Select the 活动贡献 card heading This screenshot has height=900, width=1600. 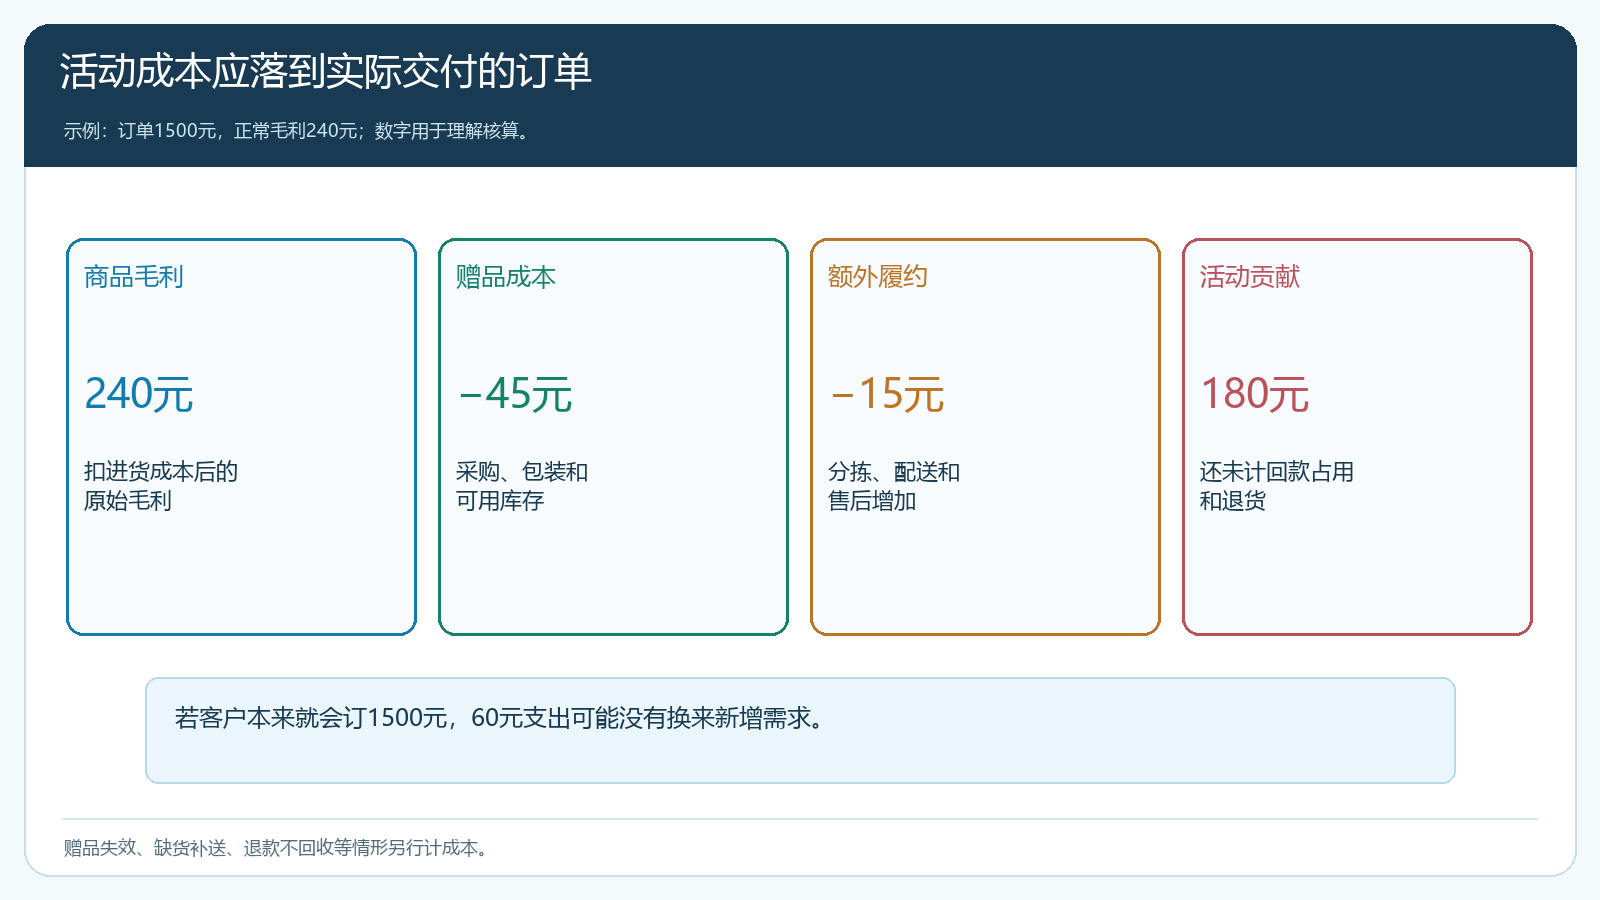pyautogui.click(x=1250, y=277)
